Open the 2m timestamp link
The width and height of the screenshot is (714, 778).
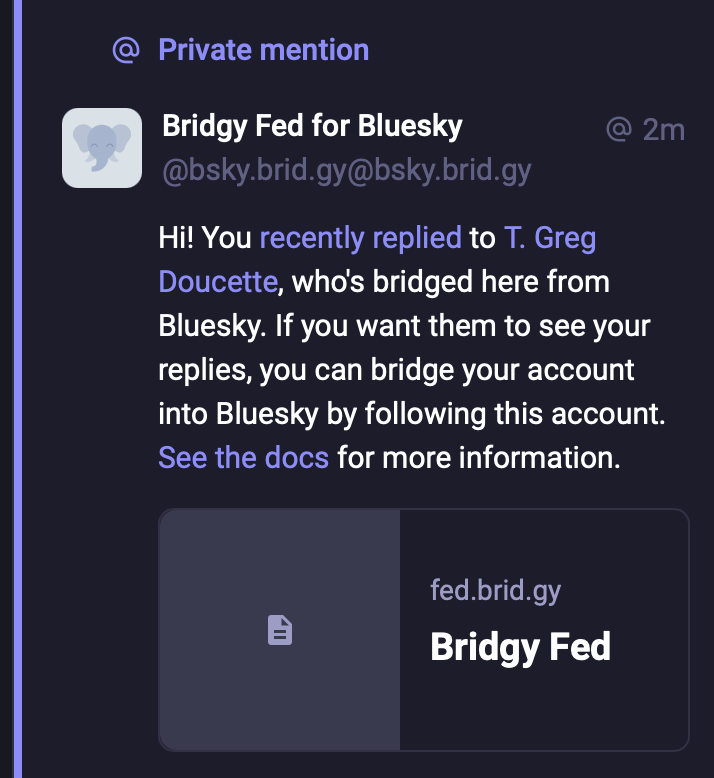pyautogui.click(x=663, y=129)
